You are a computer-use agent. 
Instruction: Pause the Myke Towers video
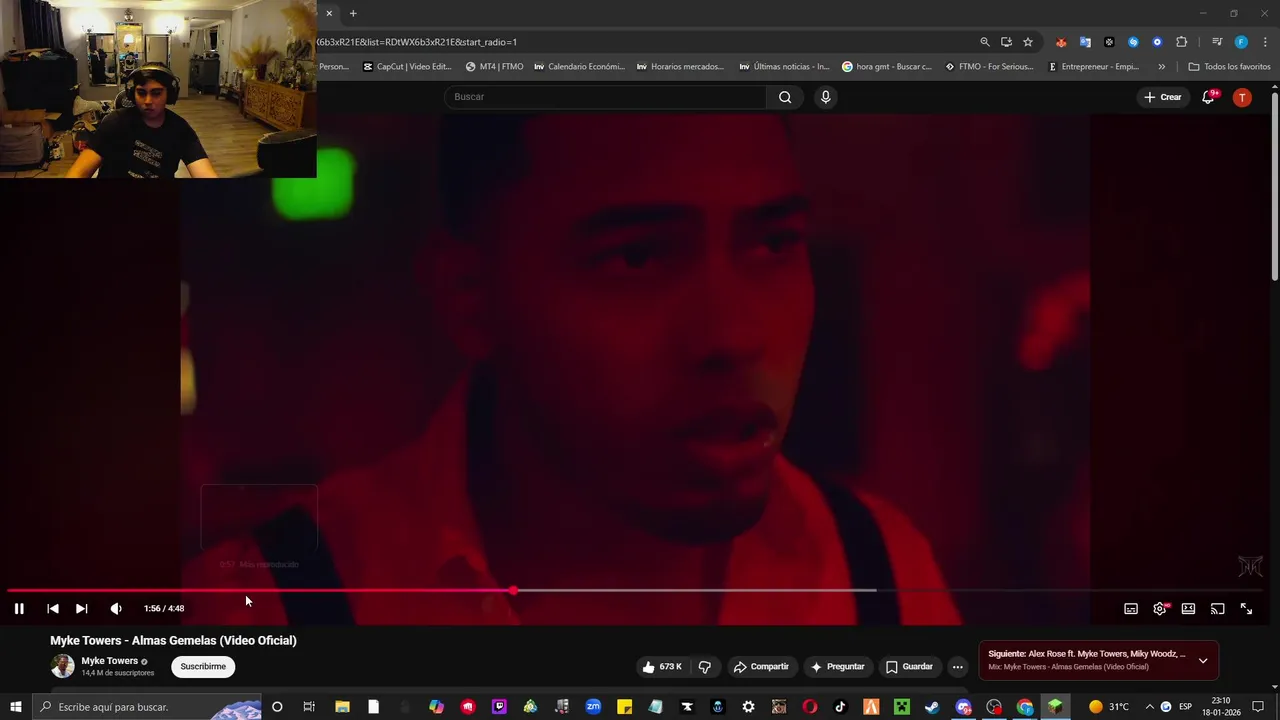click(19, 608)
